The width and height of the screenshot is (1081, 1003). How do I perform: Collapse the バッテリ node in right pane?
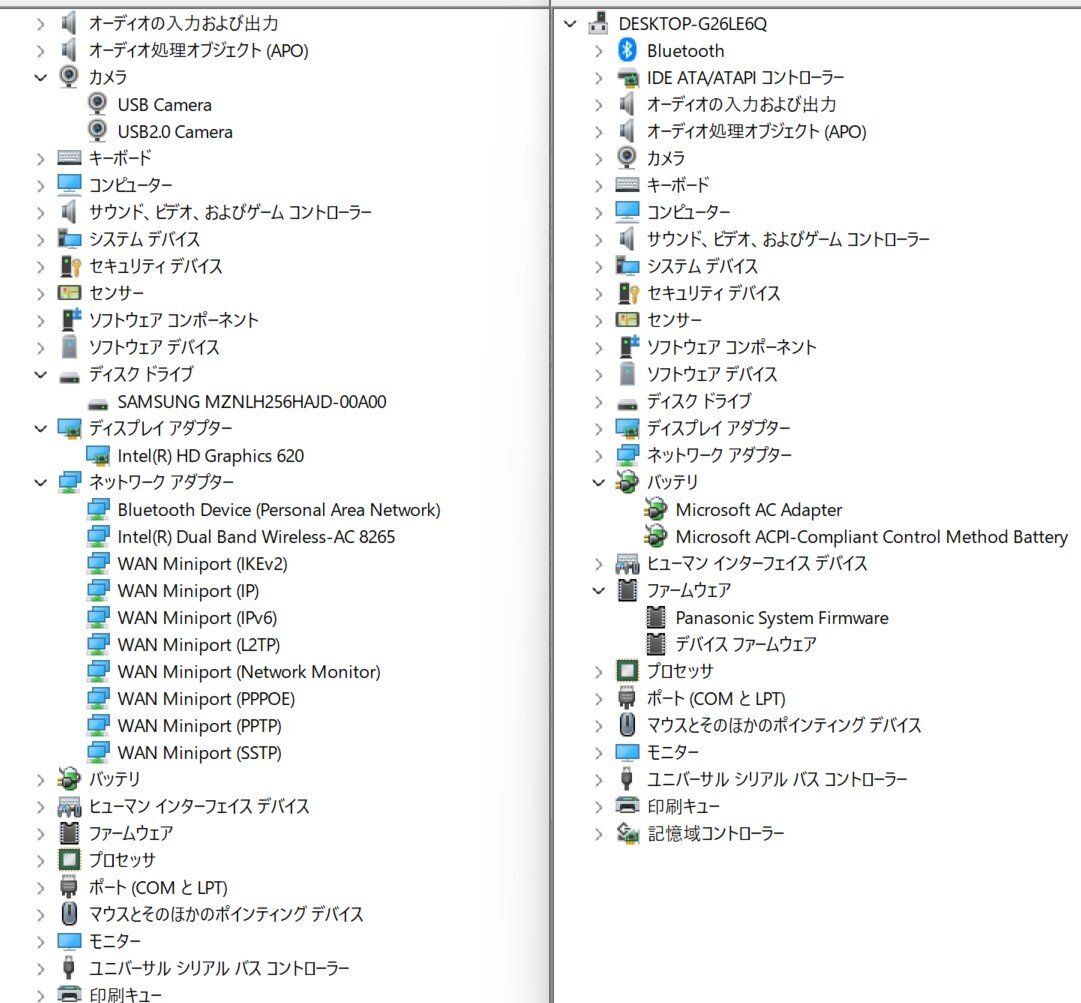point(598,482)
